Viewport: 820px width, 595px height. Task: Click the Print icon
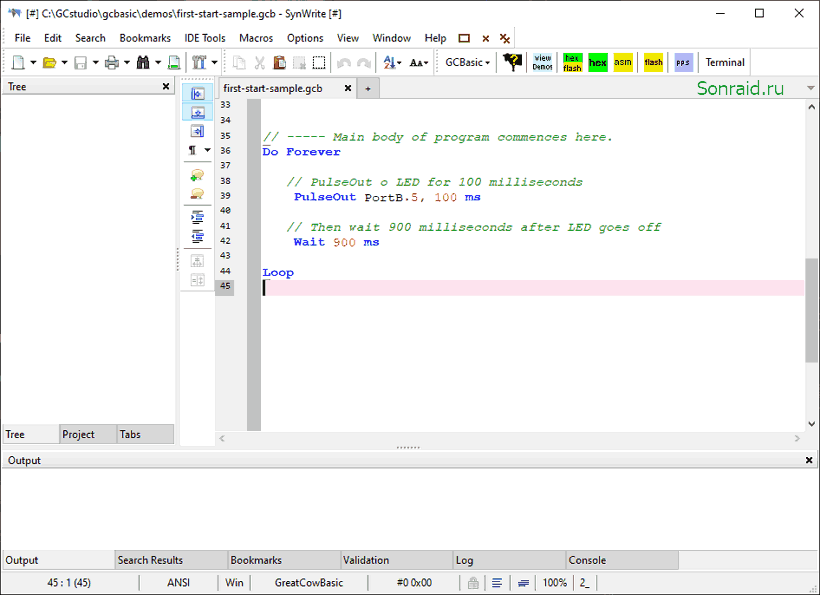pyautogui.click(x=111, y=63)
